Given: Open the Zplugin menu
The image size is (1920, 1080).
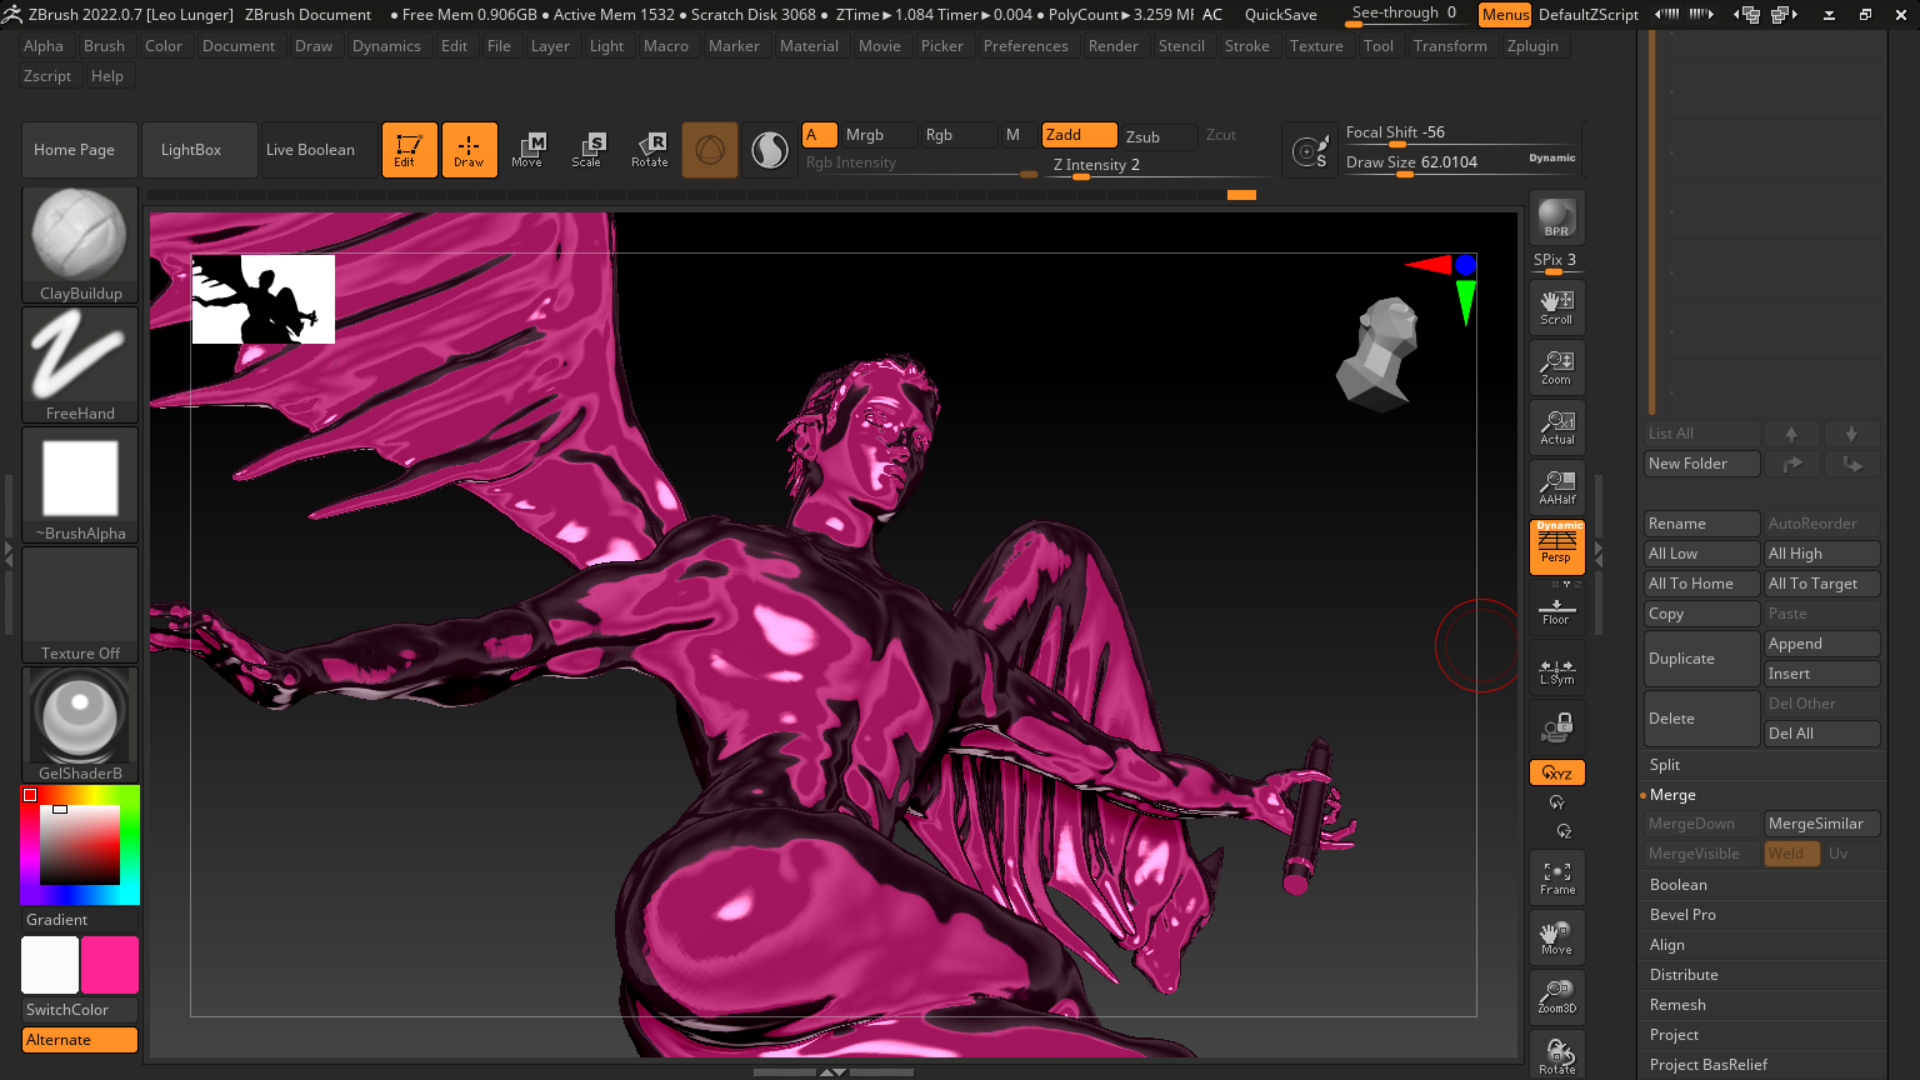Looking at the screenshot, I should pos(1532,46).
